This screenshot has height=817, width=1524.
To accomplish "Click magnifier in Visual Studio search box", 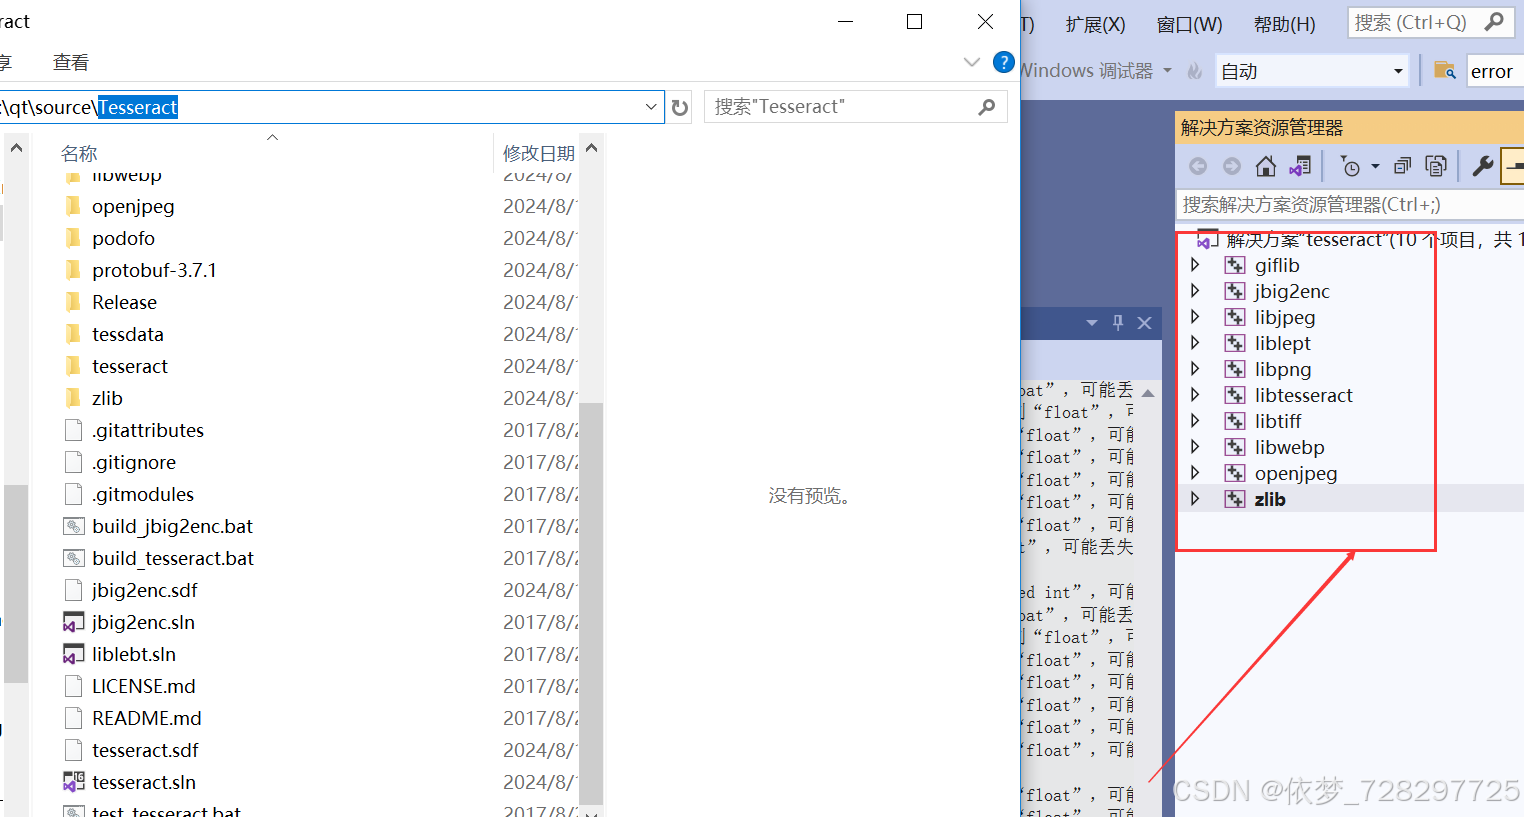I will [1494, 21].
